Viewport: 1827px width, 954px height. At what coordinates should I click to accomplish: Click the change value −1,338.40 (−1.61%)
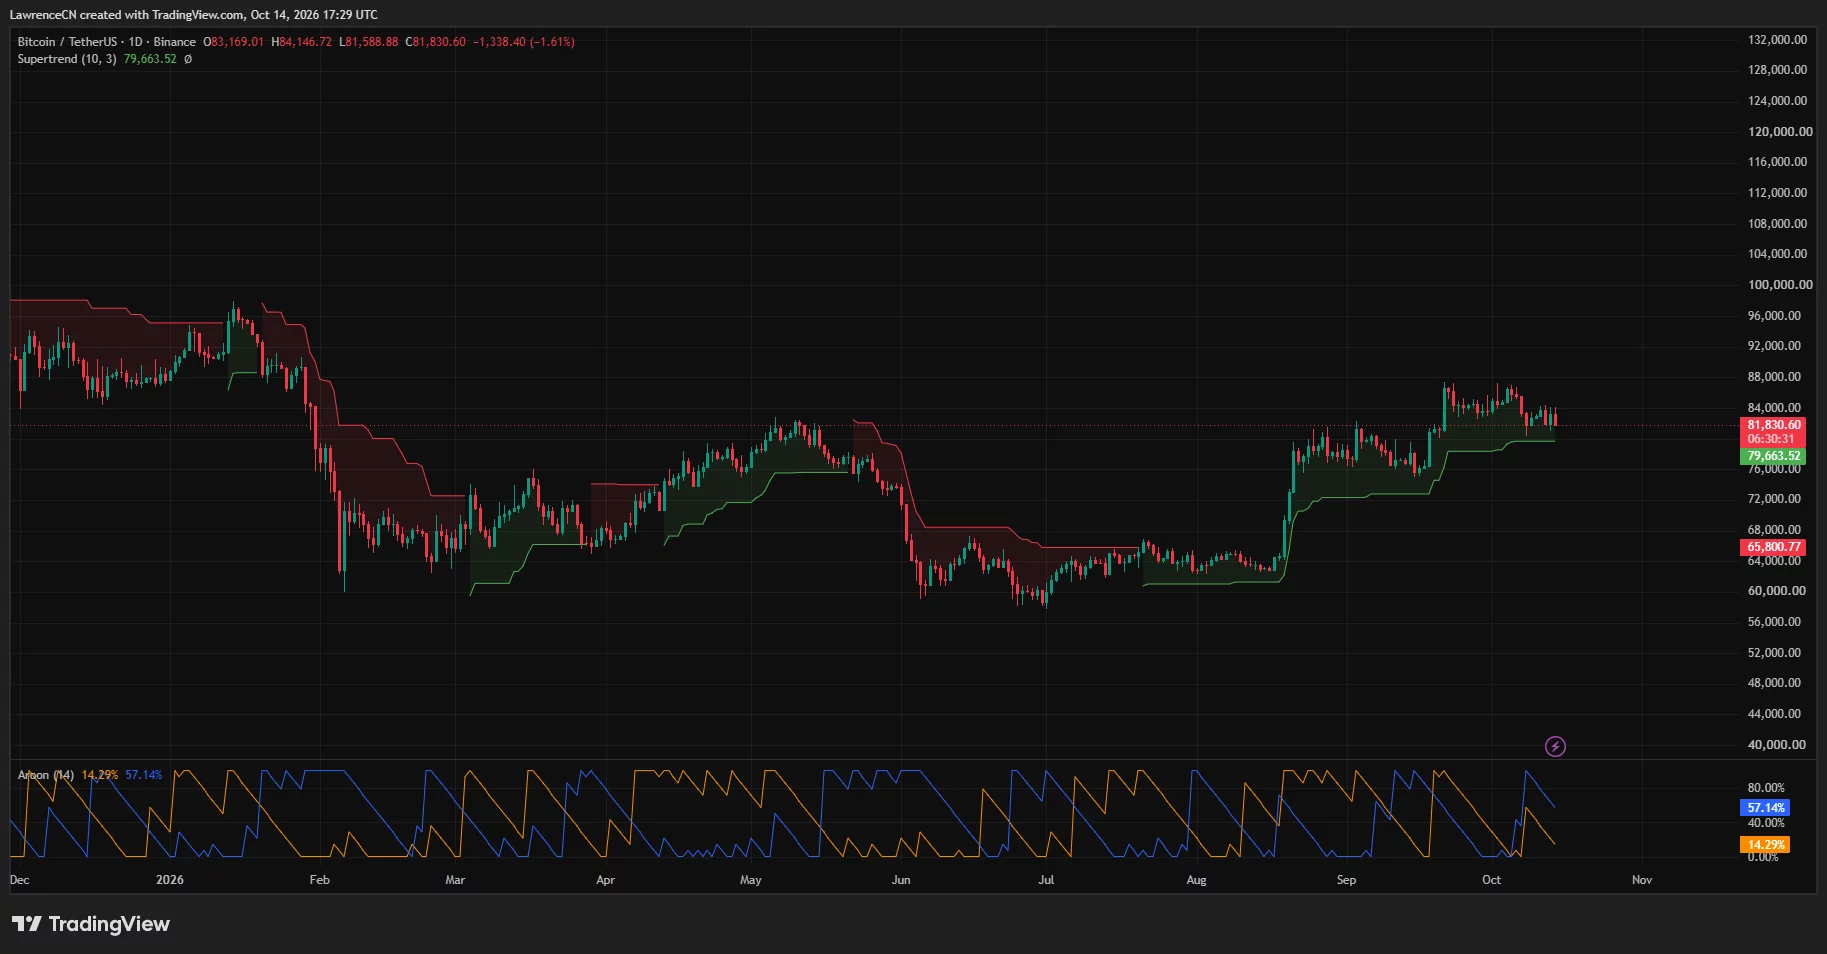coord(523,42)
